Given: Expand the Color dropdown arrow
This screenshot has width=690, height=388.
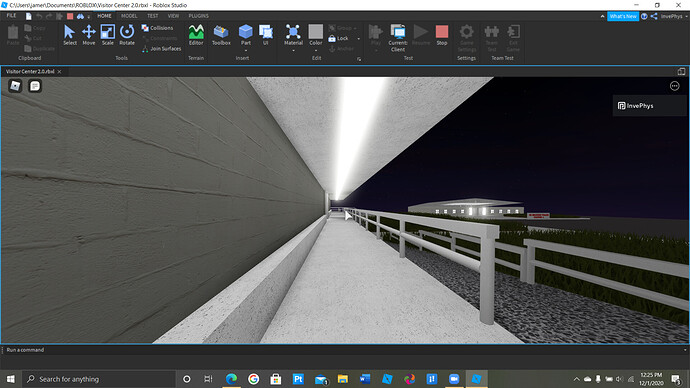Looking at the screenshot, I should 316,51.
